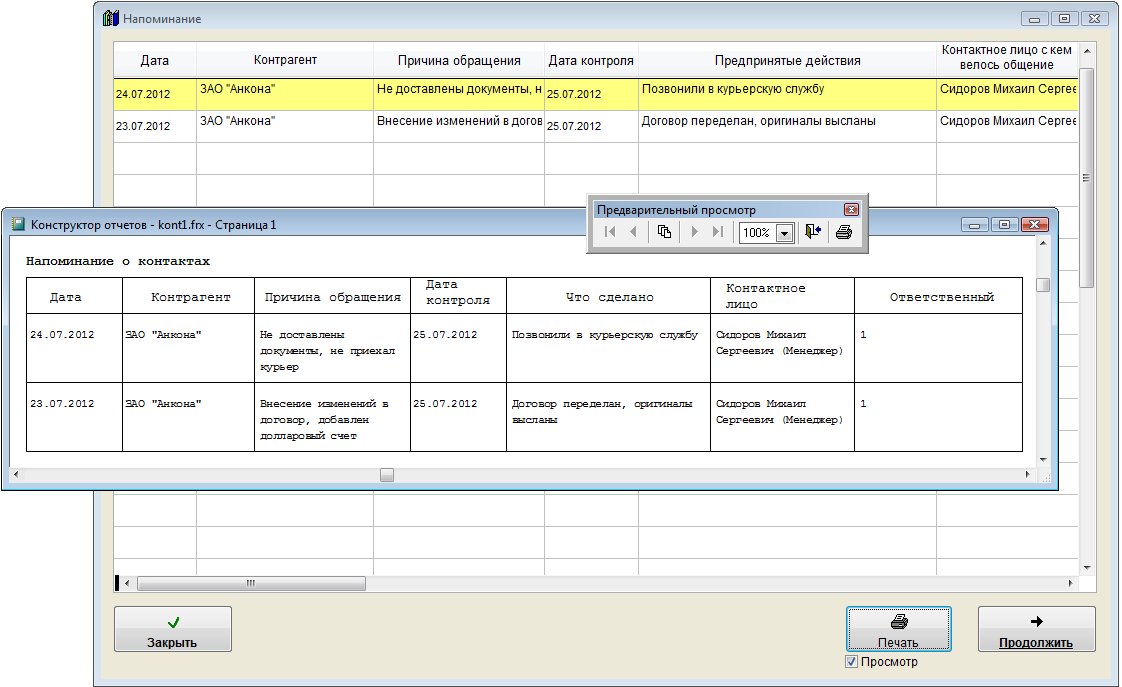Click the down arrow of preview vertical scrollbar
This screenshot has height=687, width=1122.
1043,459
